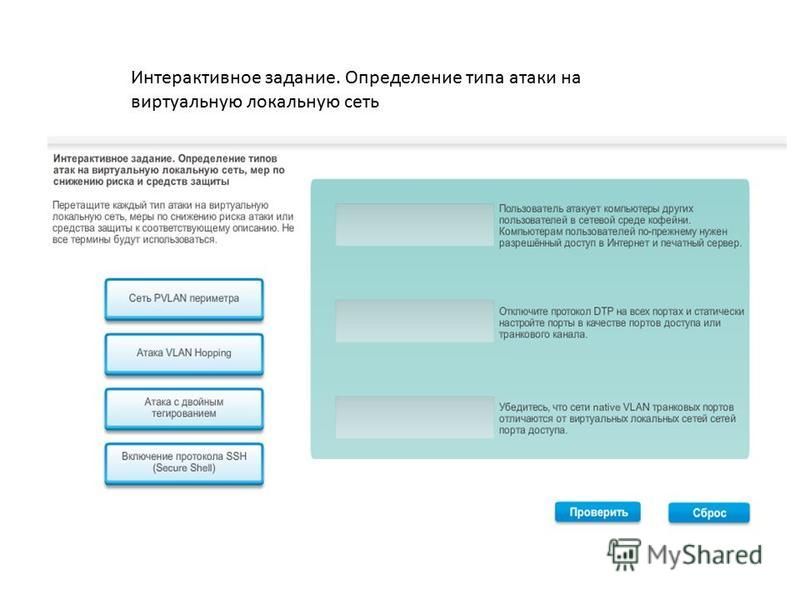The image size is (800, 600).
Task: Pick the 'Атака VLAN Hopping' card
Action: (x=184, y=354)
